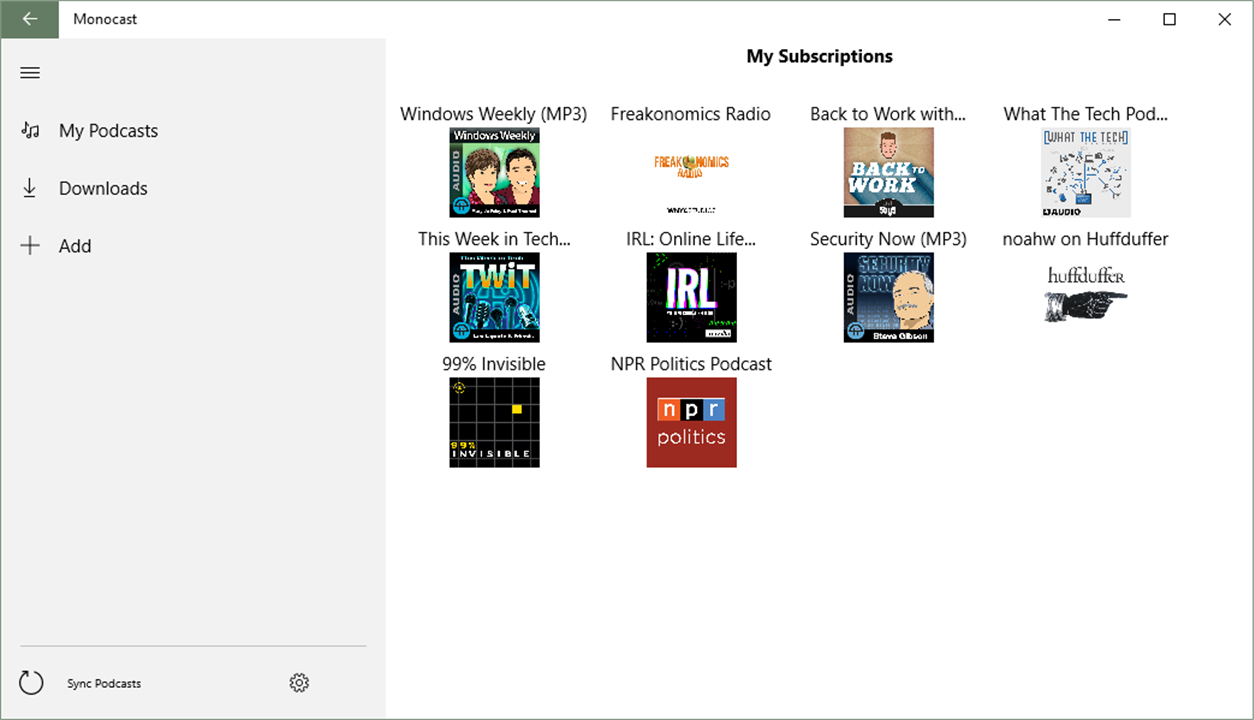Click 'IRL: Online Life...' title
The image size is (1254, 720).
(691, 239)
